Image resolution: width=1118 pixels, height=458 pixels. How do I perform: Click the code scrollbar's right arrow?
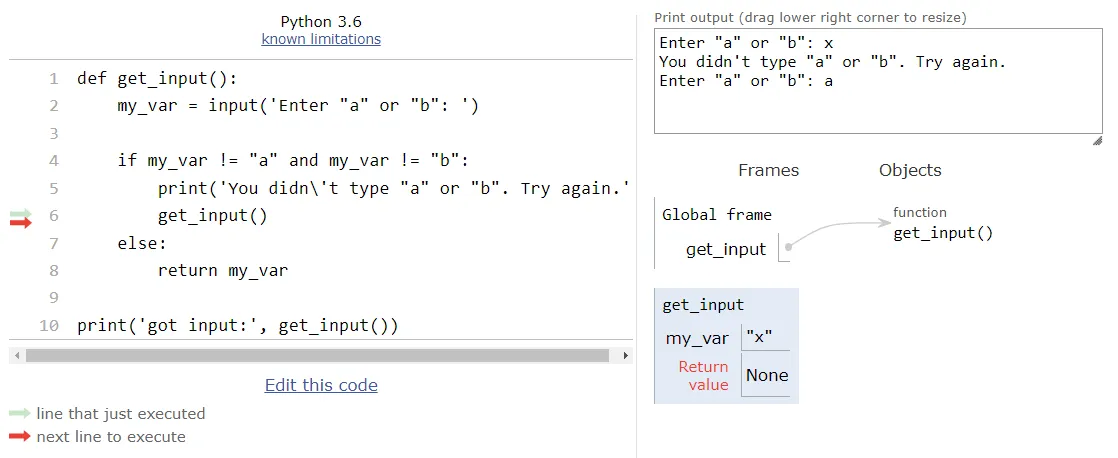coord(626,355)
